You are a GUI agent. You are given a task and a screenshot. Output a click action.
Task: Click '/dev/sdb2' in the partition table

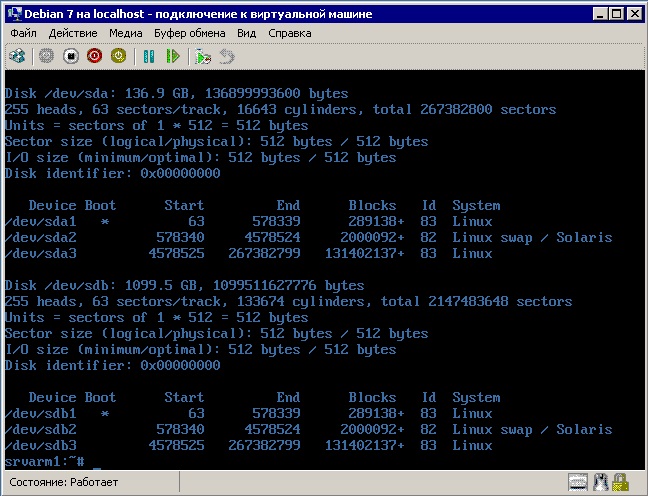tap(41, 429)
